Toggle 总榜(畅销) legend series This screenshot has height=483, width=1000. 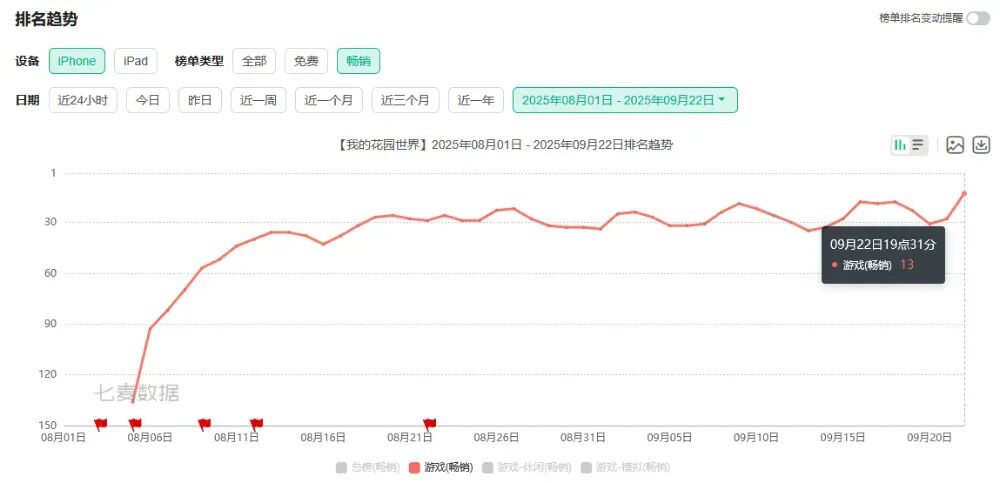point(367,467)
